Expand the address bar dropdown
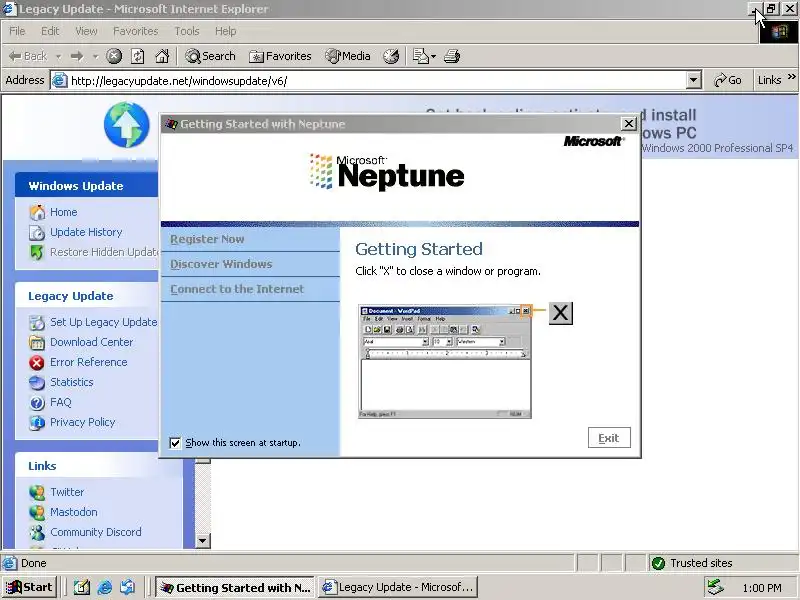 693,80
